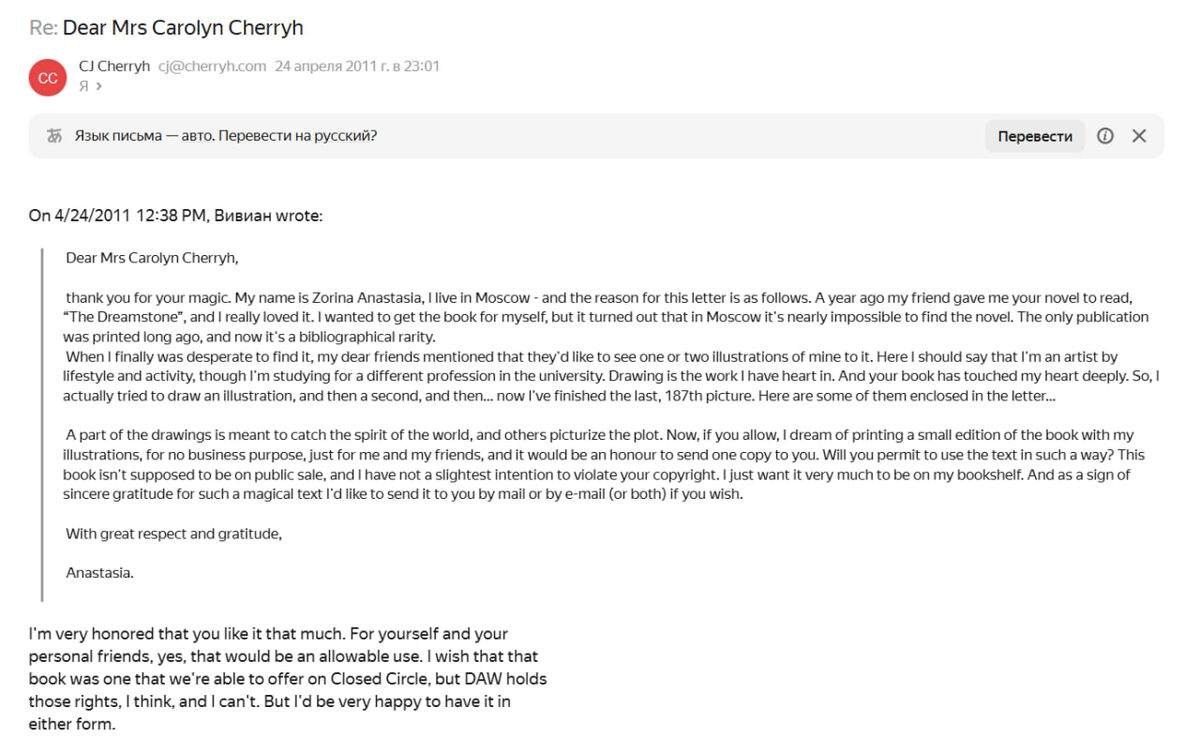Click the quoted signature Anastasia

coord(99,573)
